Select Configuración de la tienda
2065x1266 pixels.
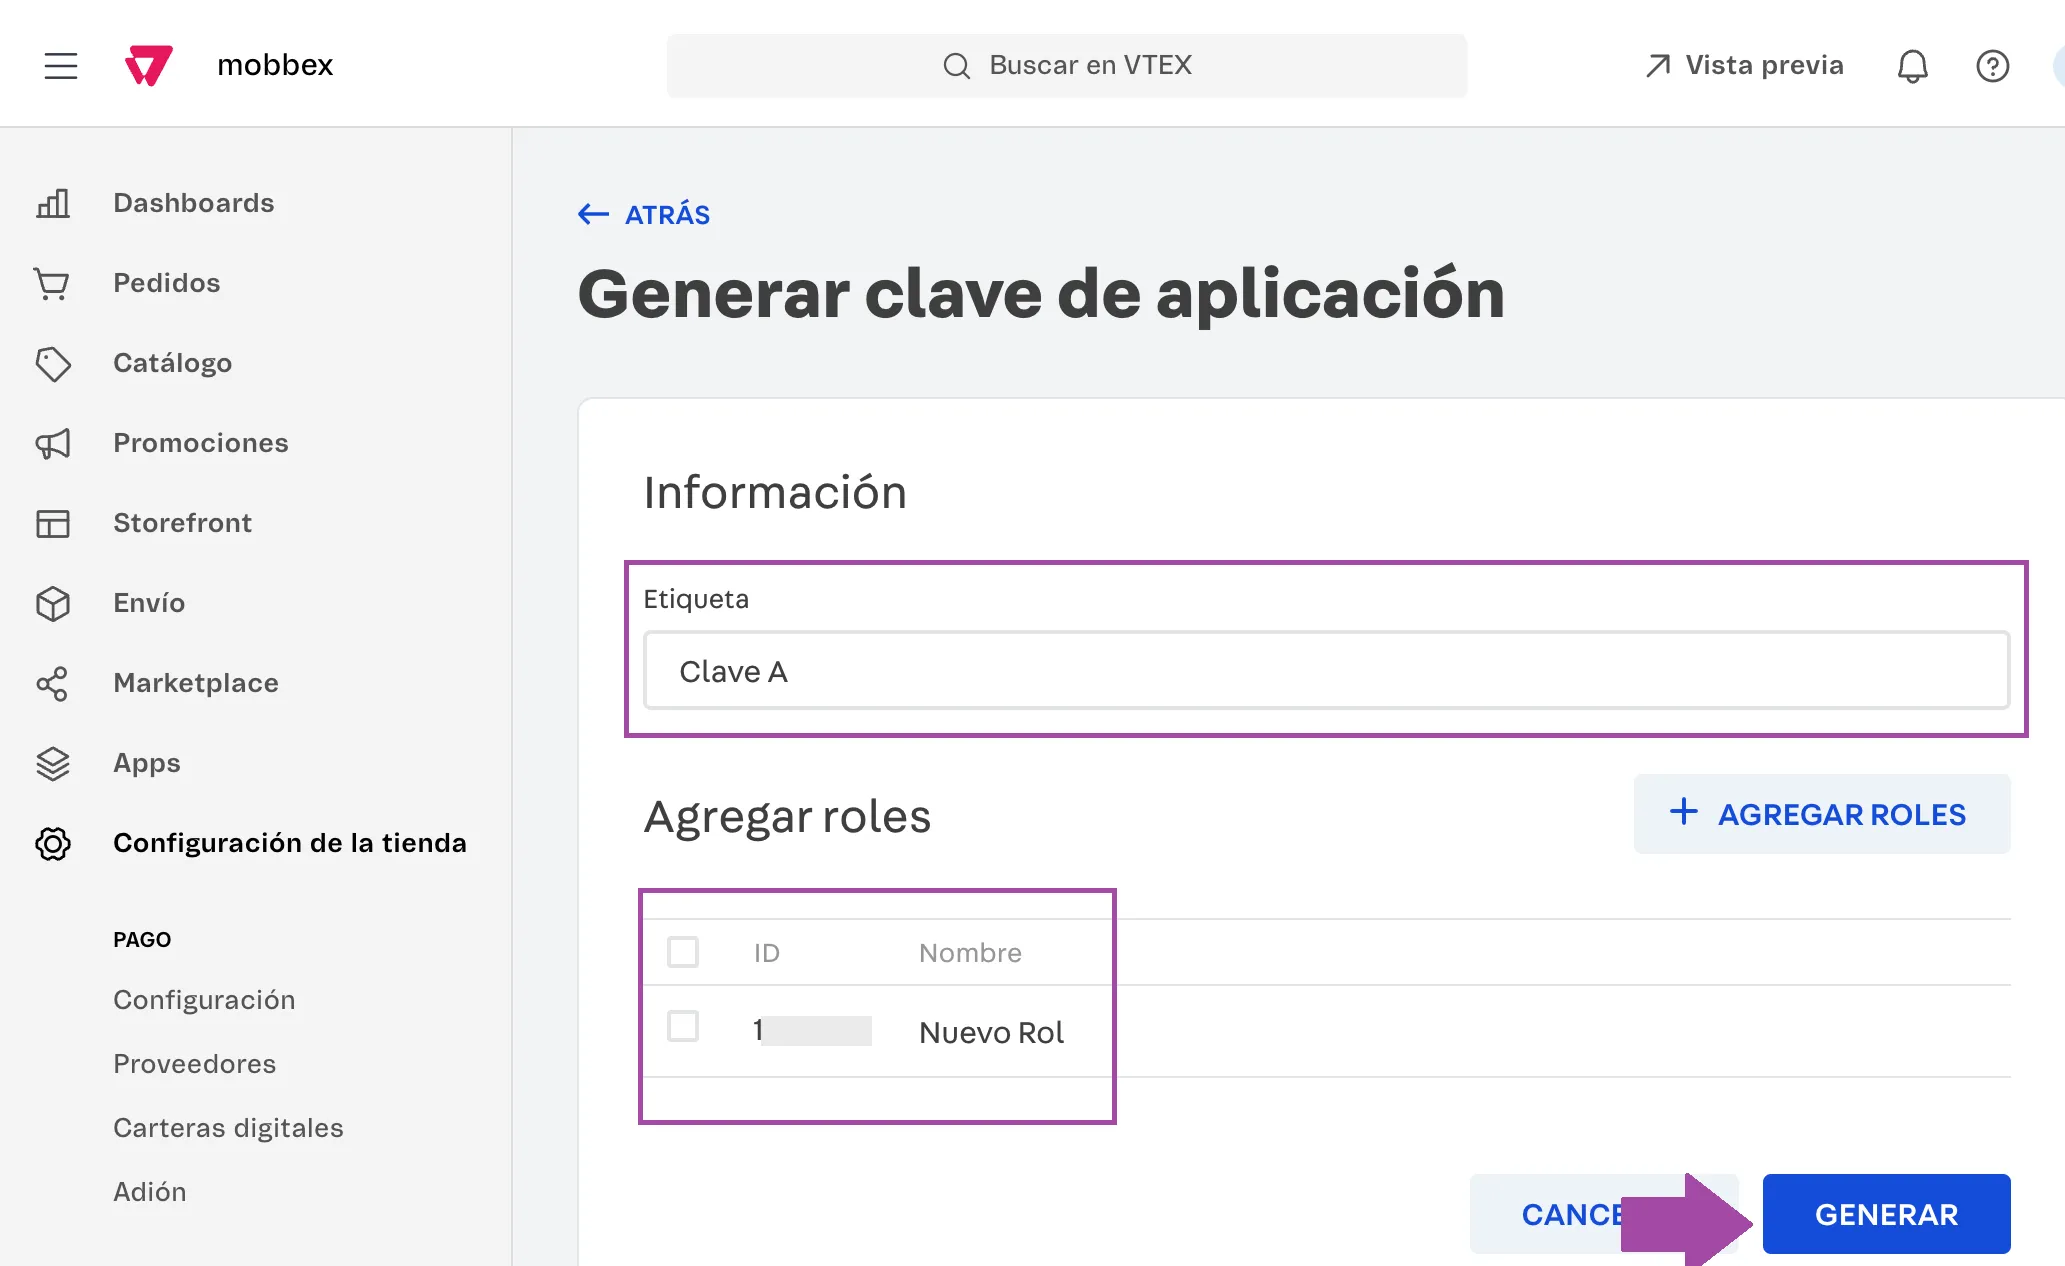290,843
